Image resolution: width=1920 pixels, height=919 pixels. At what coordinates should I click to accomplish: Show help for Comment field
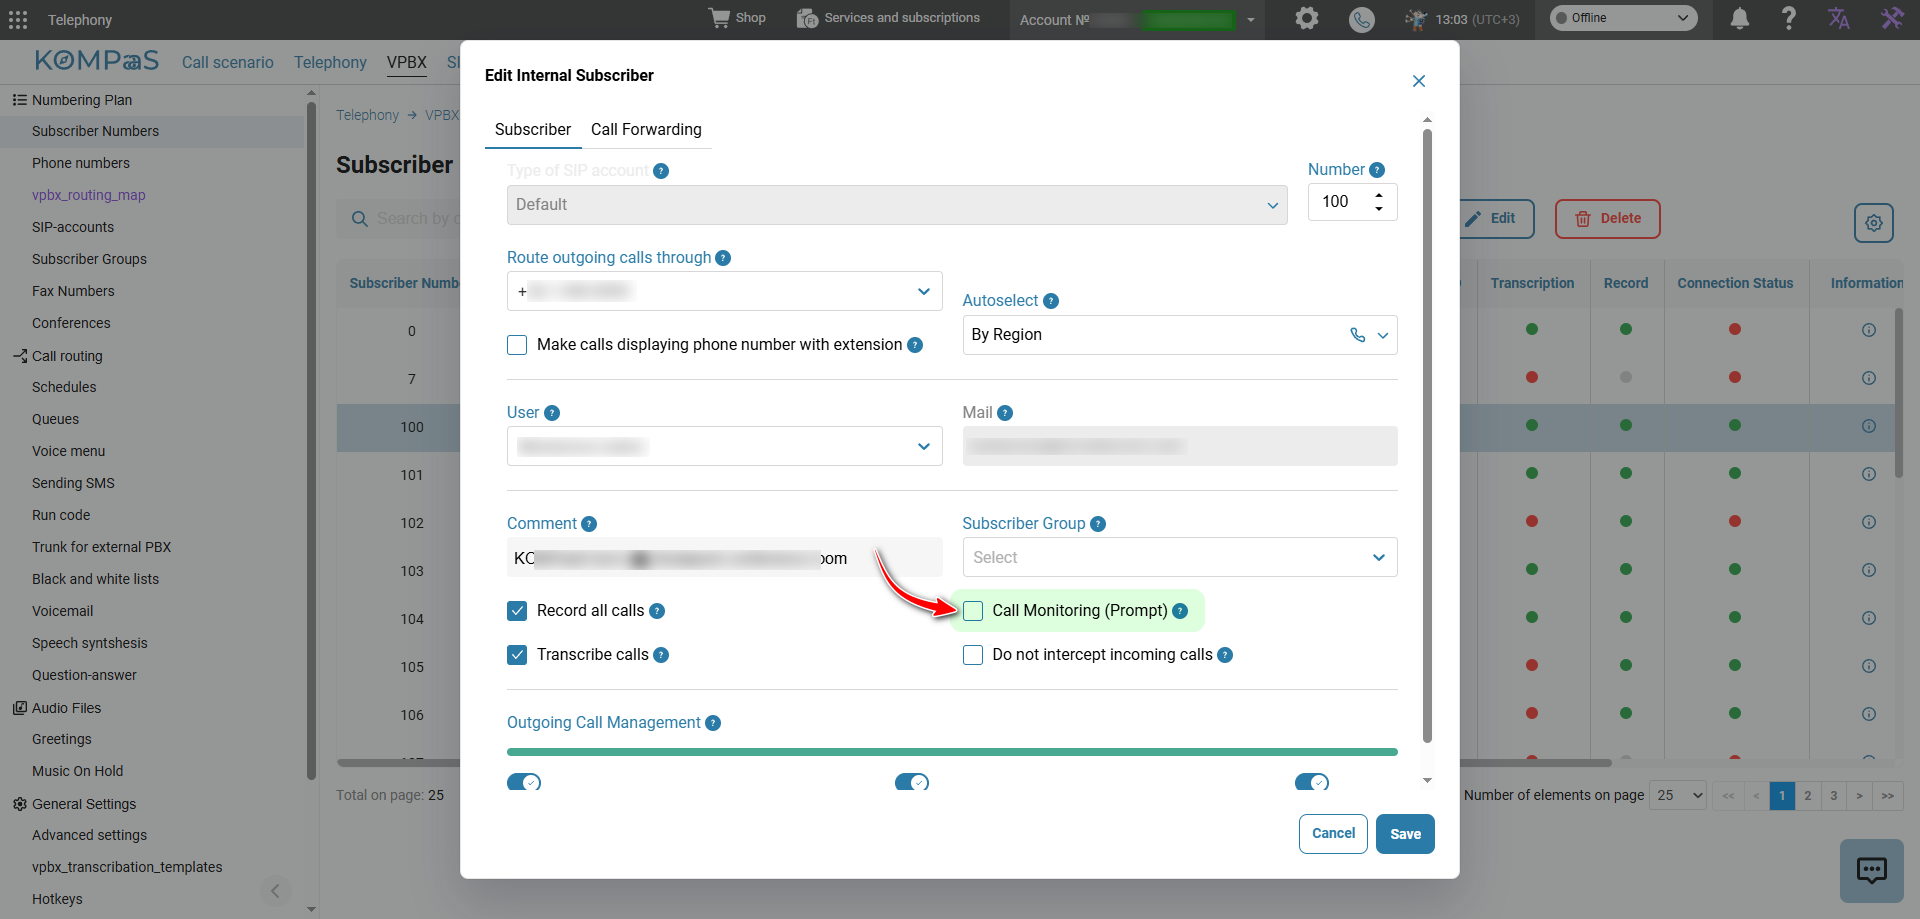tap(589, 524)
